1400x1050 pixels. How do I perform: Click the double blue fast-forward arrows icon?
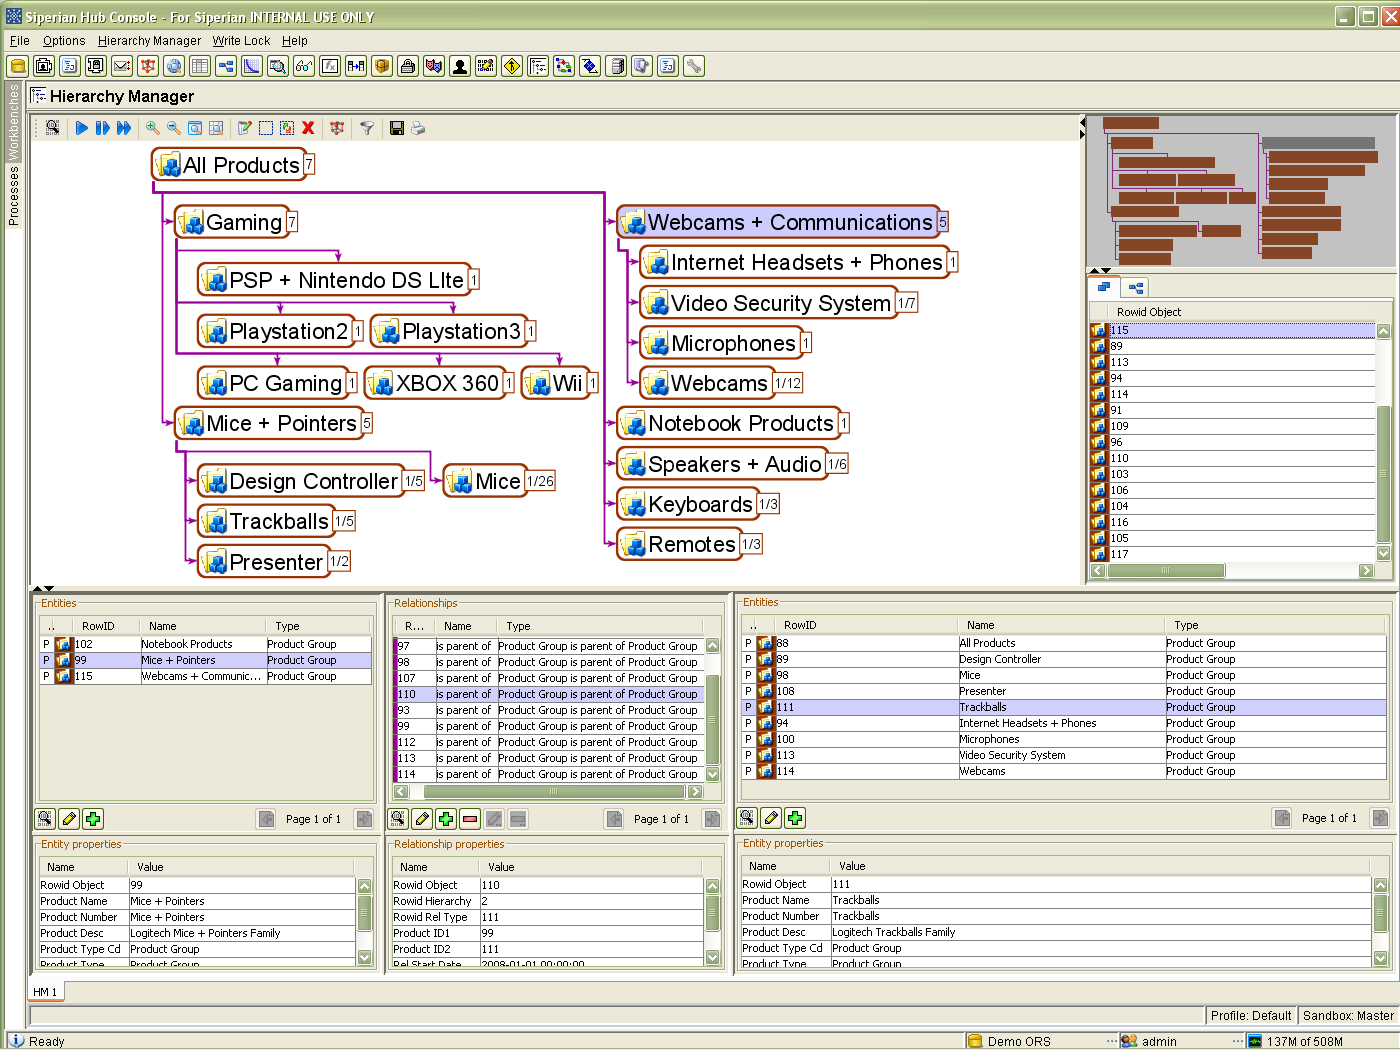[124, 128]
